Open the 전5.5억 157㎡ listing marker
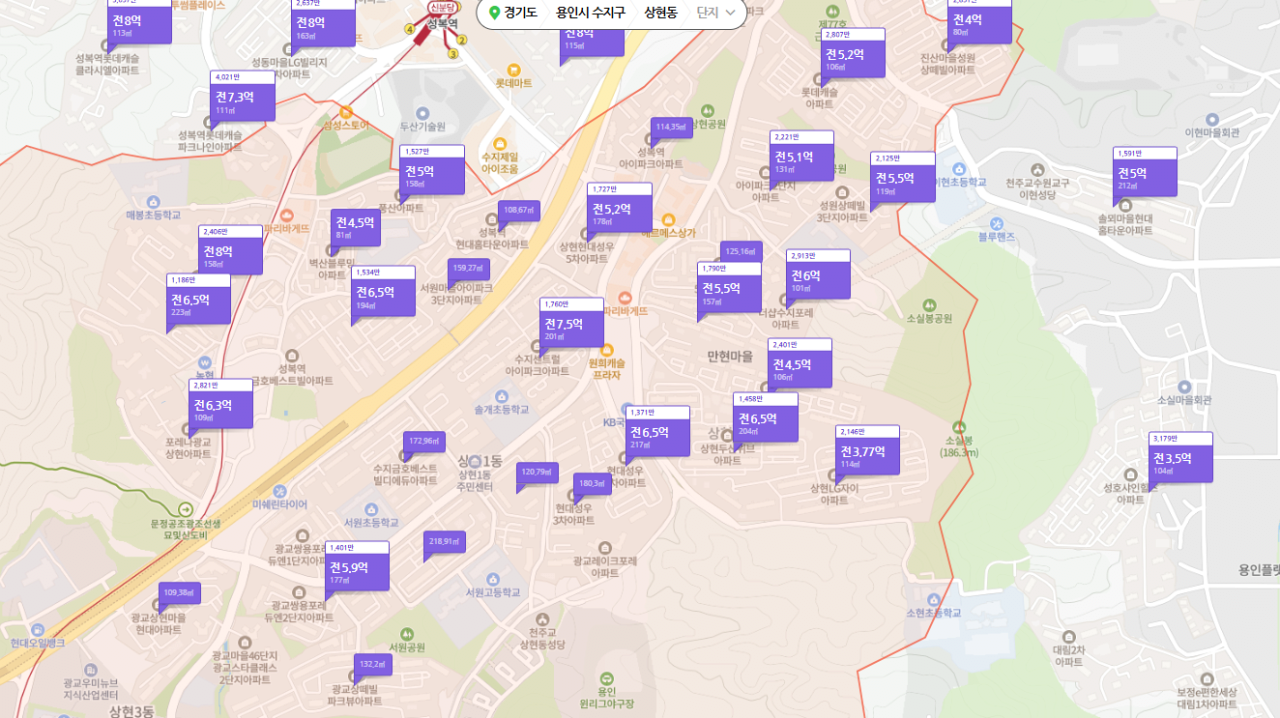This screenshot has height=718, width=1280. pos(729,287)
